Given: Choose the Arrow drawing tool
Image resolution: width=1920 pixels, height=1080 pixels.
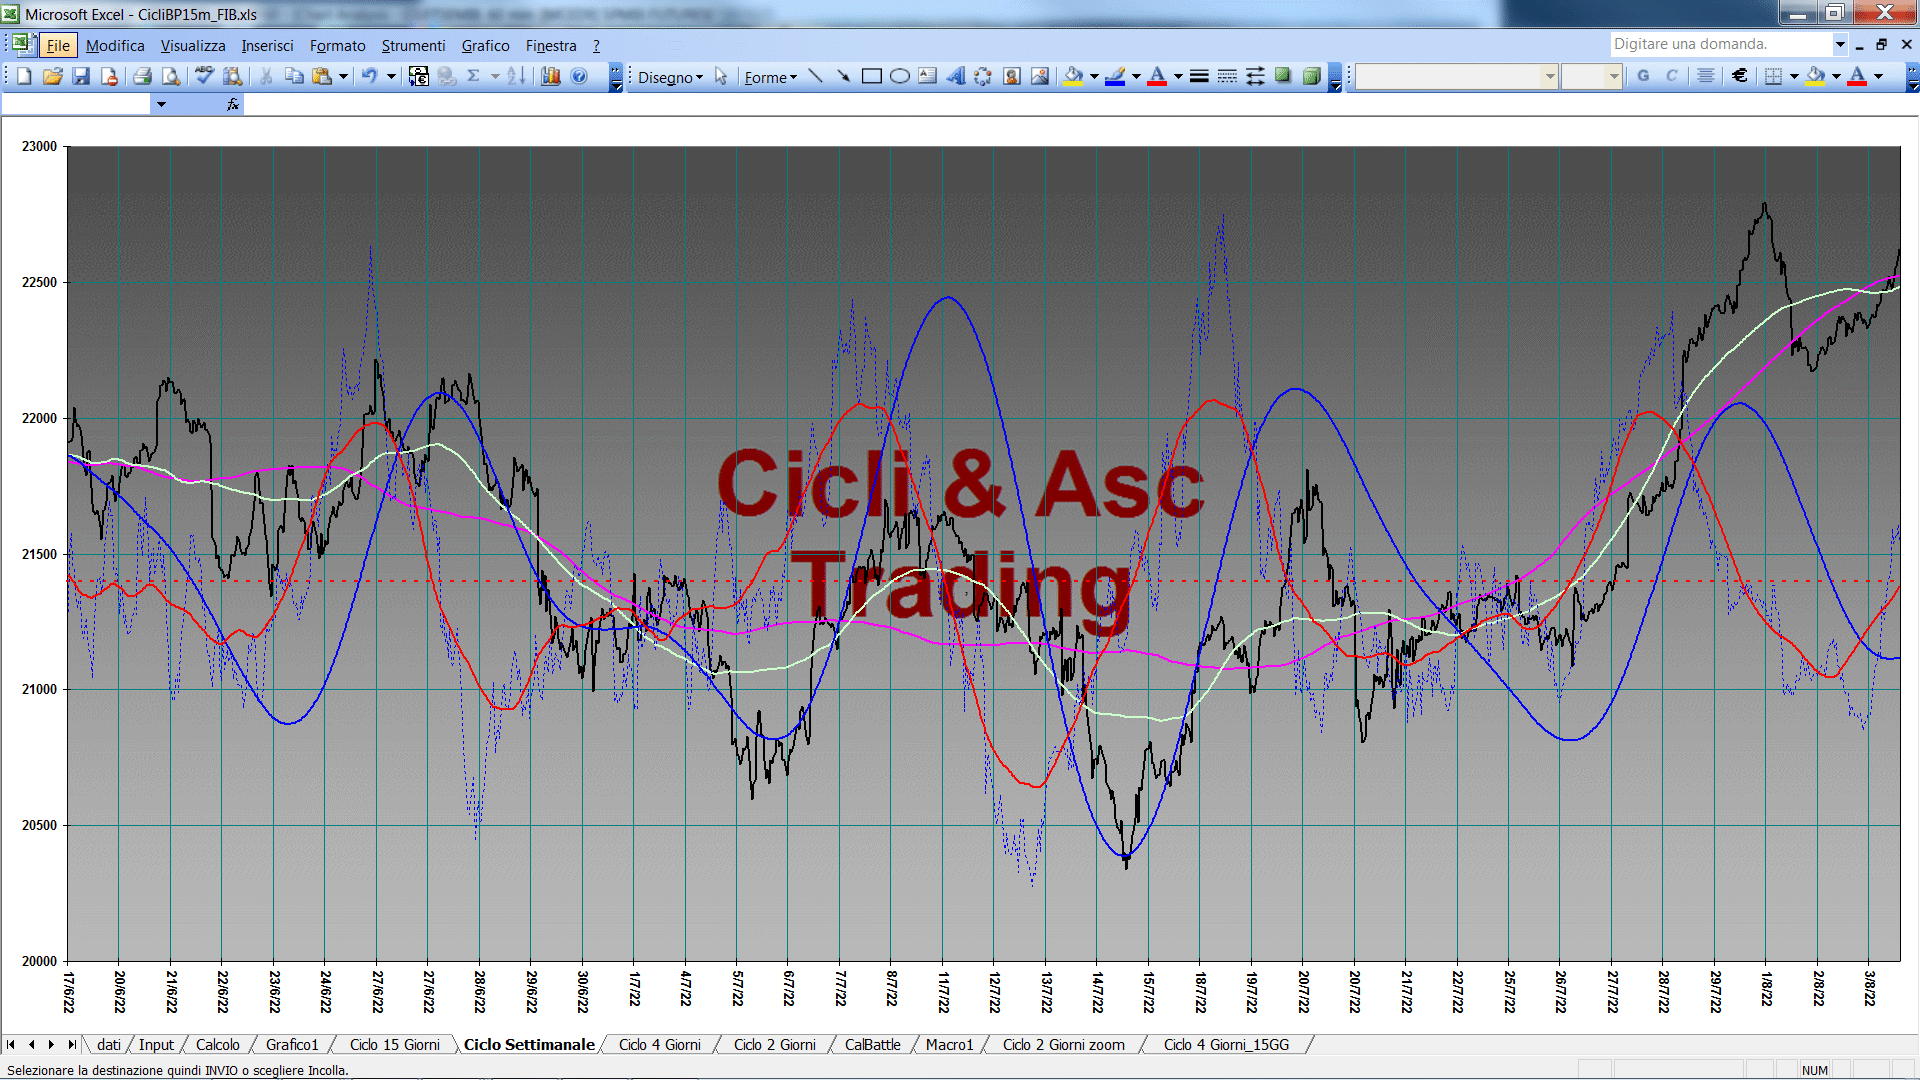Looking at the screenshot, I should pos(843,76).
